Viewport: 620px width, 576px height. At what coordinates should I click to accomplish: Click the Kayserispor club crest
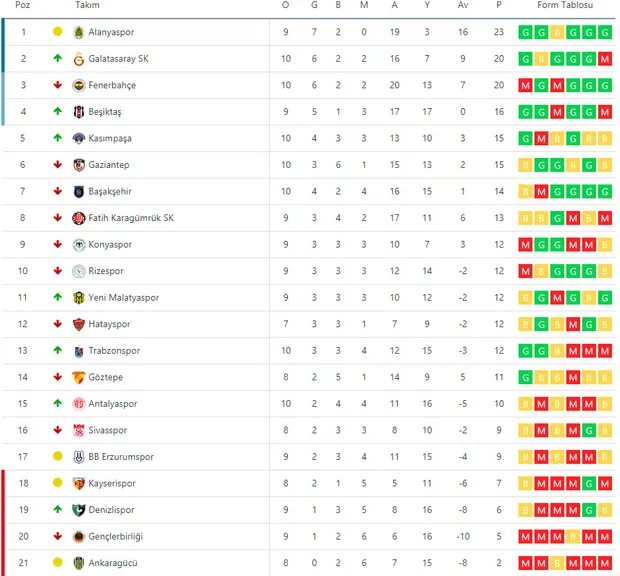pyautogui.click(x=79, y=483)
